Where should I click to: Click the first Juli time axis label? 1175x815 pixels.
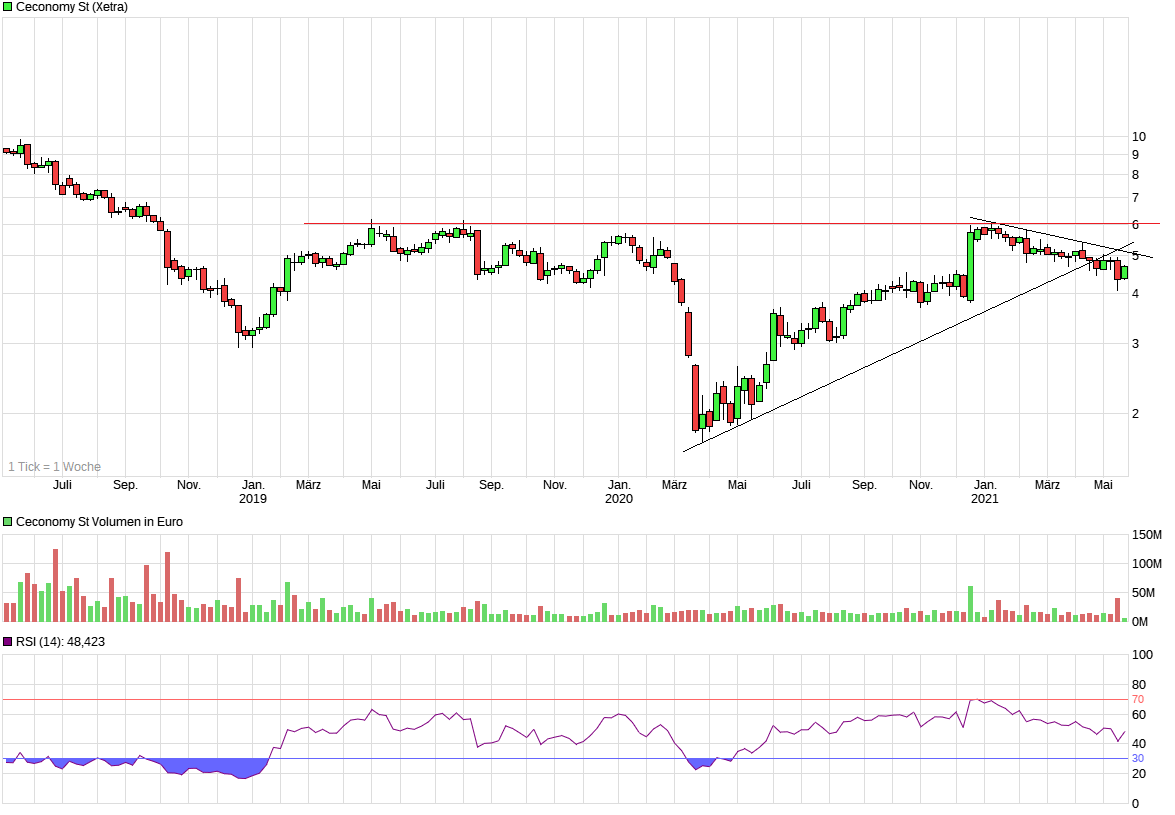pyautogui.click(x=62, y=485)
